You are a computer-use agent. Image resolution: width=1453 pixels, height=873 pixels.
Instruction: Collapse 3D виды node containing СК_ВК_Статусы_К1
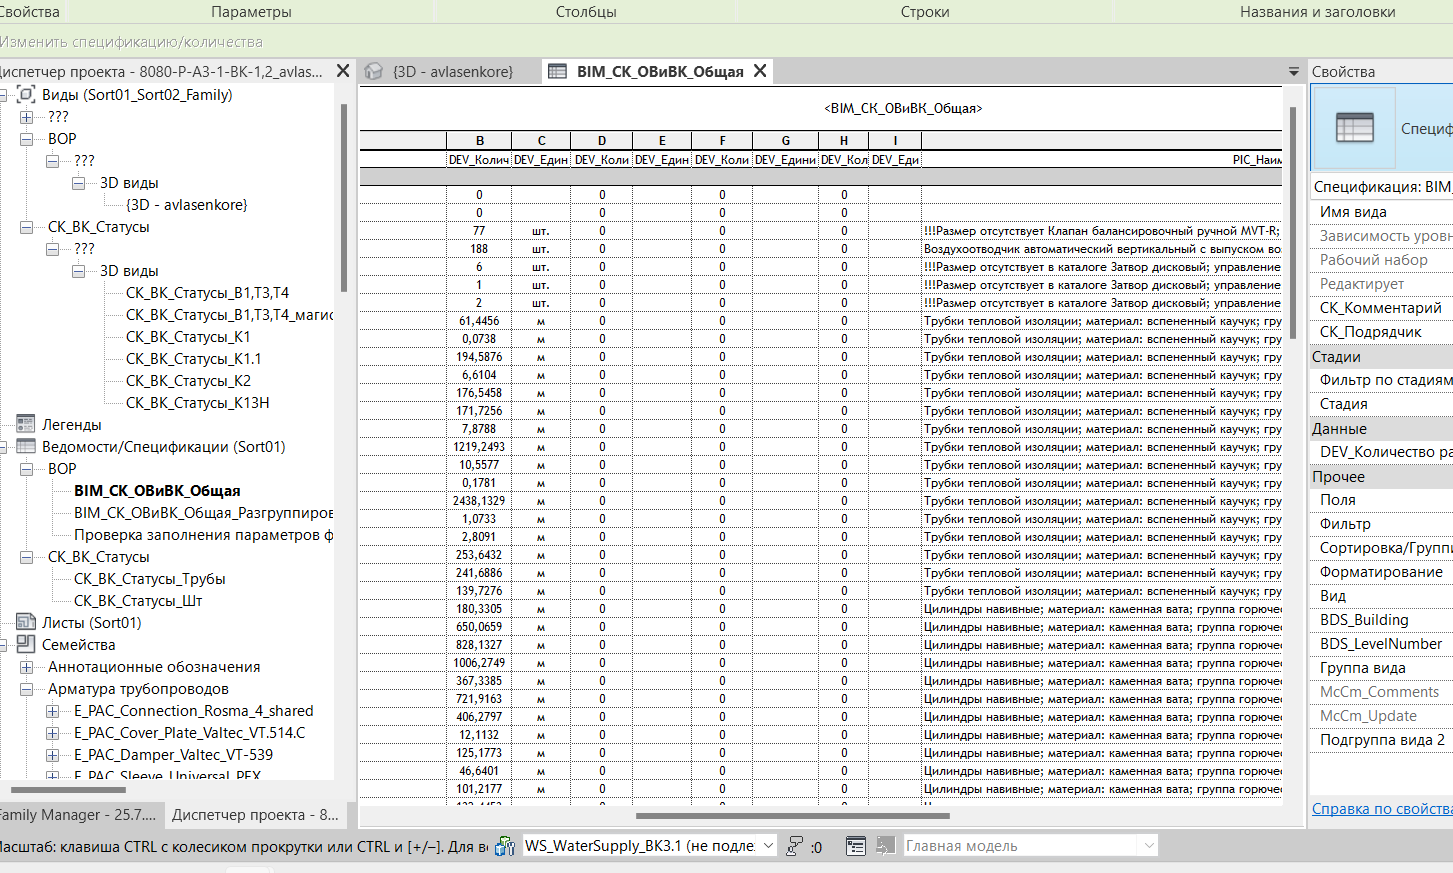click(79, 271)
